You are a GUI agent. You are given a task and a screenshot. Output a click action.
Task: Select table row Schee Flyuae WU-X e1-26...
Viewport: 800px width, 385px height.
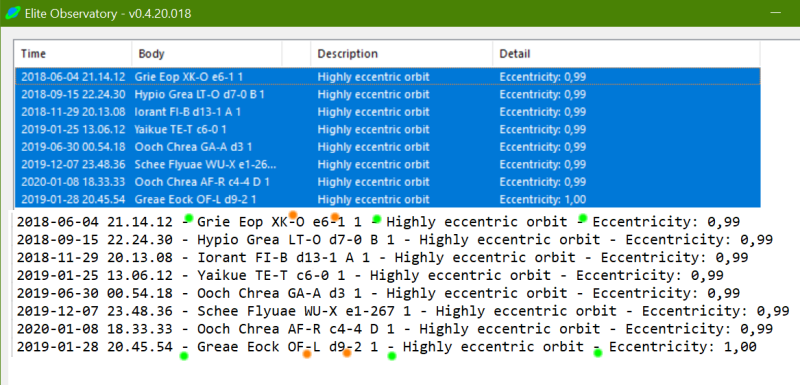pyautogui.click(x=388, y=164)
